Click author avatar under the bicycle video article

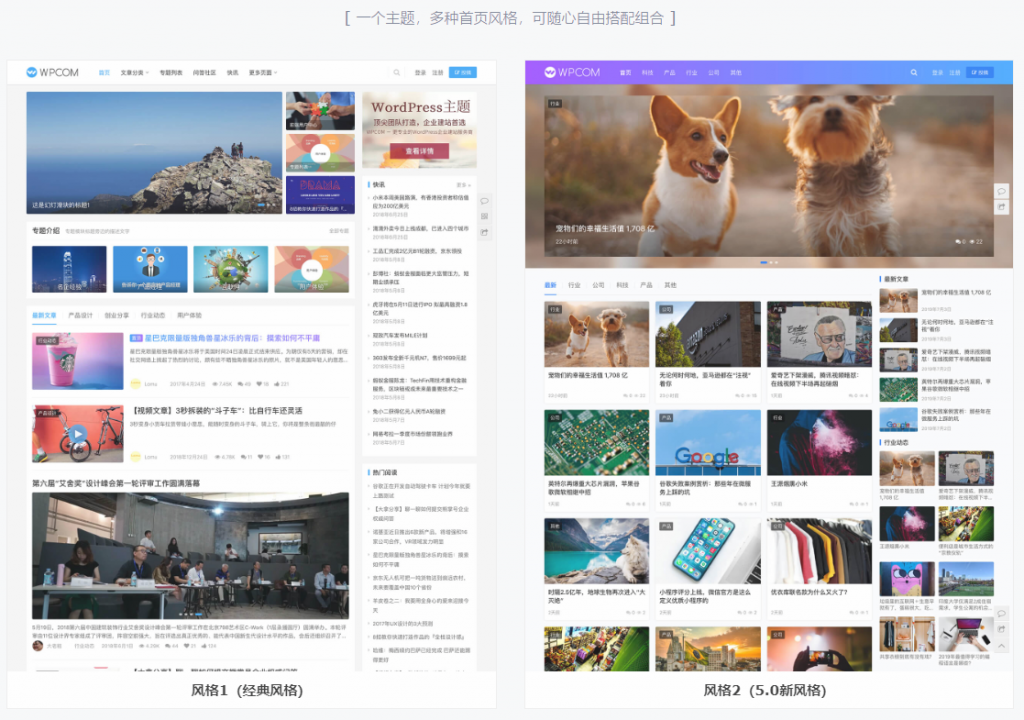pos(135,457)
